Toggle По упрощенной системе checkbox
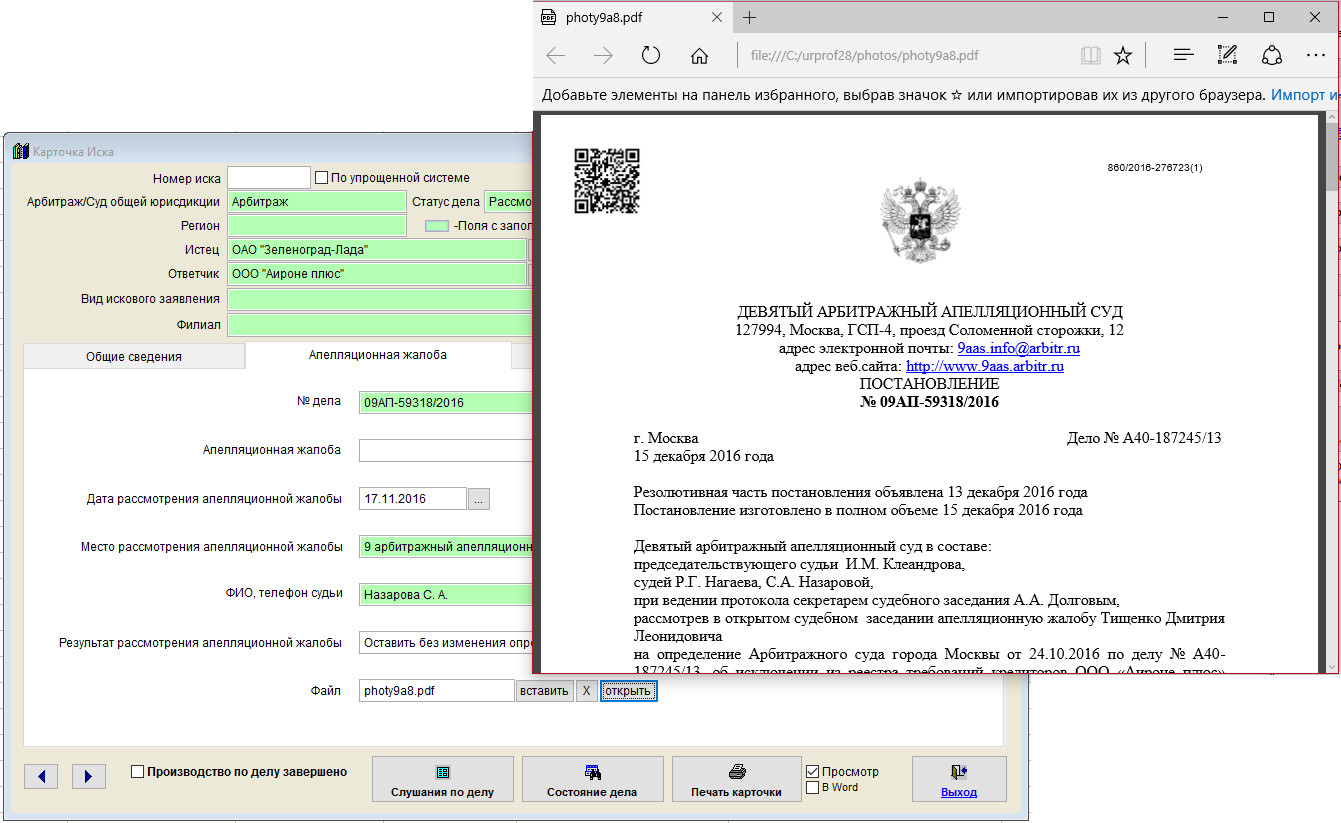Screen dimensions: 1341x823 321,178
